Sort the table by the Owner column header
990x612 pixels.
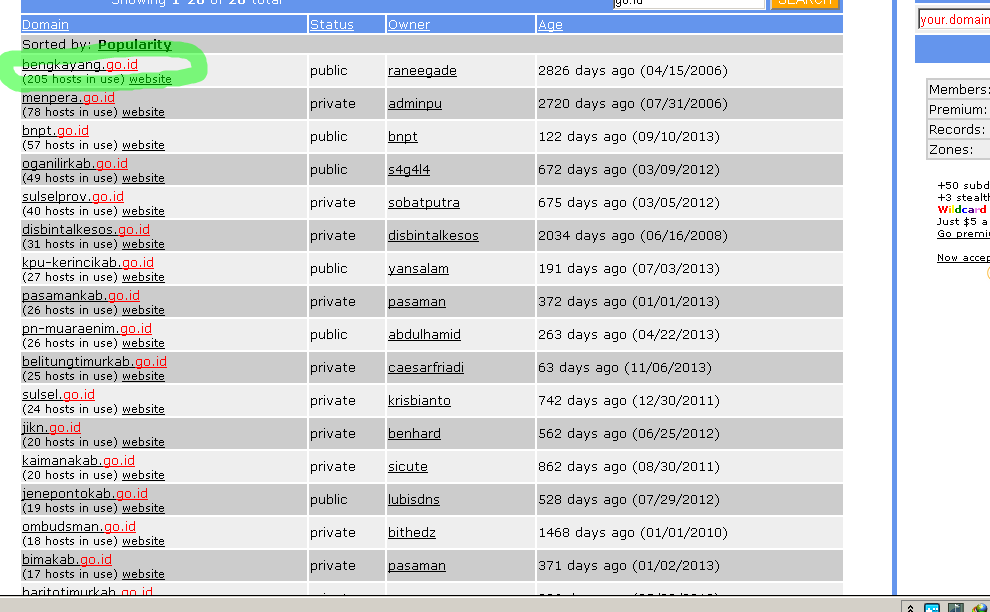(409, 25)
